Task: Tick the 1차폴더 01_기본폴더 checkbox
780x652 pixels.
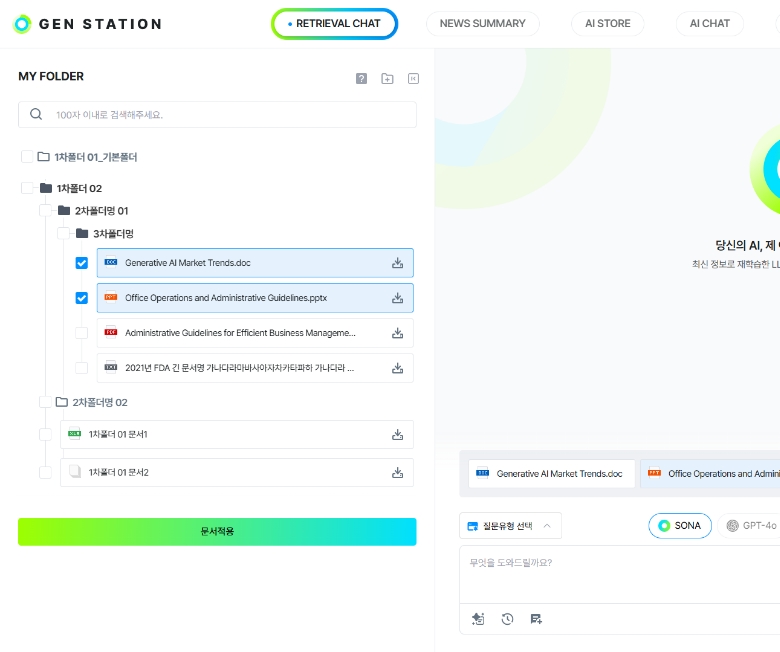Action: [x=27, y=157]
